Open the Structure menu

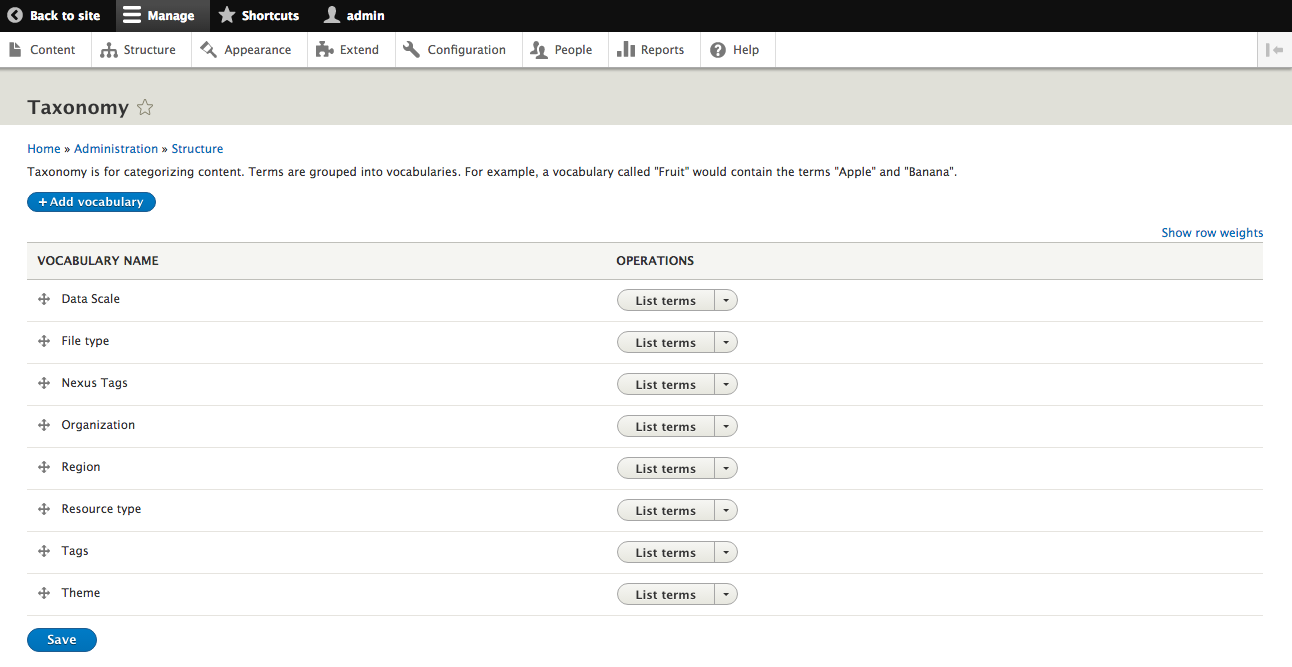click(138, 50)
